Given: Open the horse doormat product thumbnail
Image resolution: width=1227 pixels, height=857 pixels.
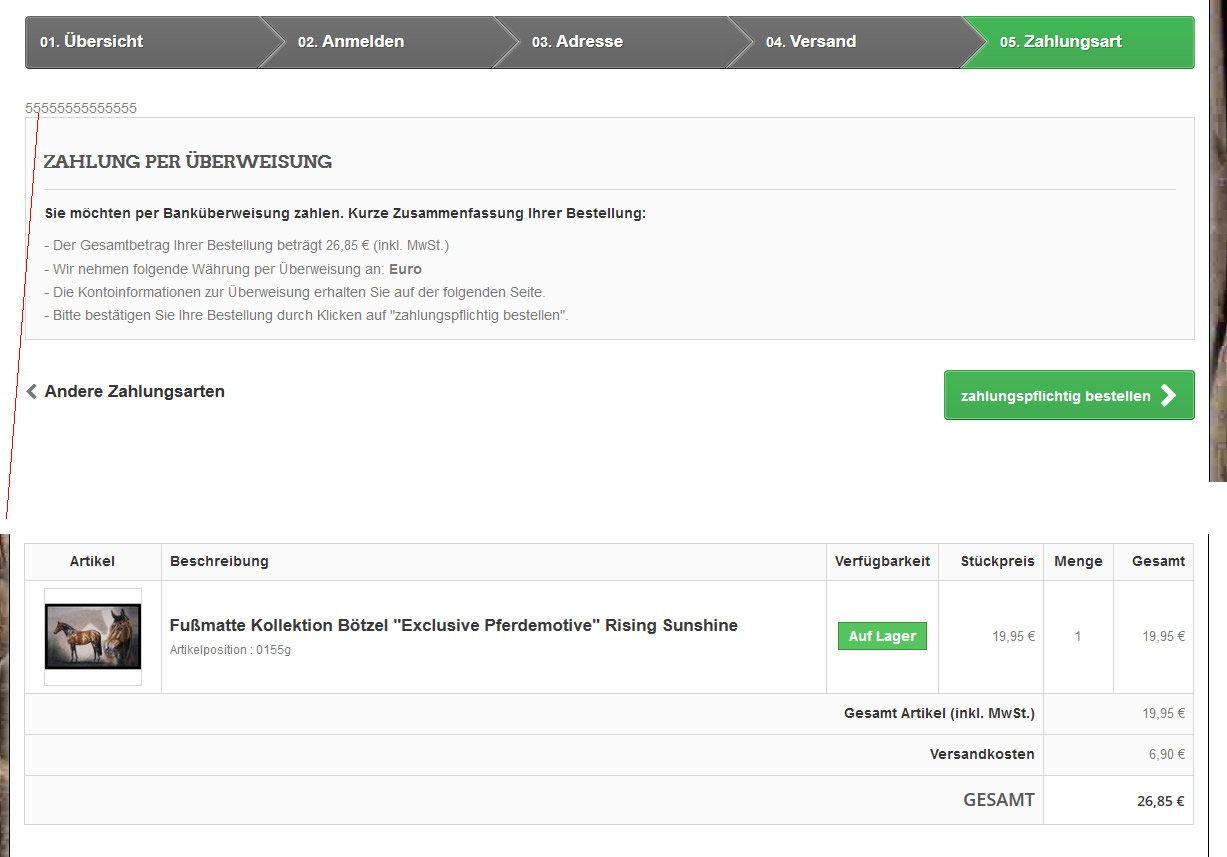Looking at the screenshot, I should click(x=93, y=637).
